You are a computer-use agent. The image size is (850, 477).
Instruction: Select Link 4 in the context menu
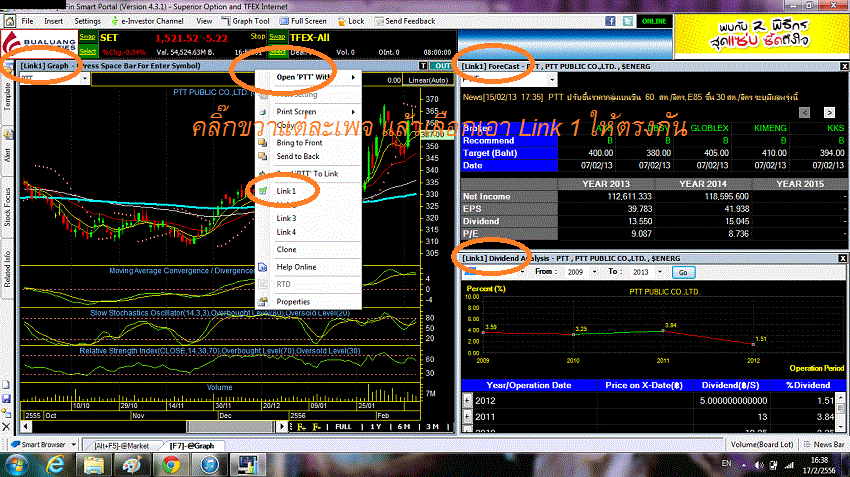pyautogui.click(x=286, y=232)
